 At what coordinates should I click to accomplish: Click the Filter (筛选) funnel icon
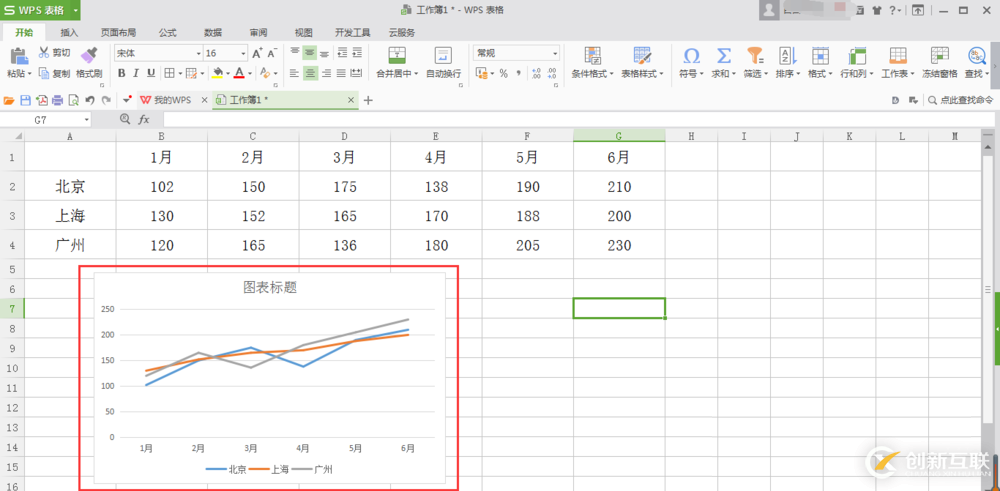point(755,56)
